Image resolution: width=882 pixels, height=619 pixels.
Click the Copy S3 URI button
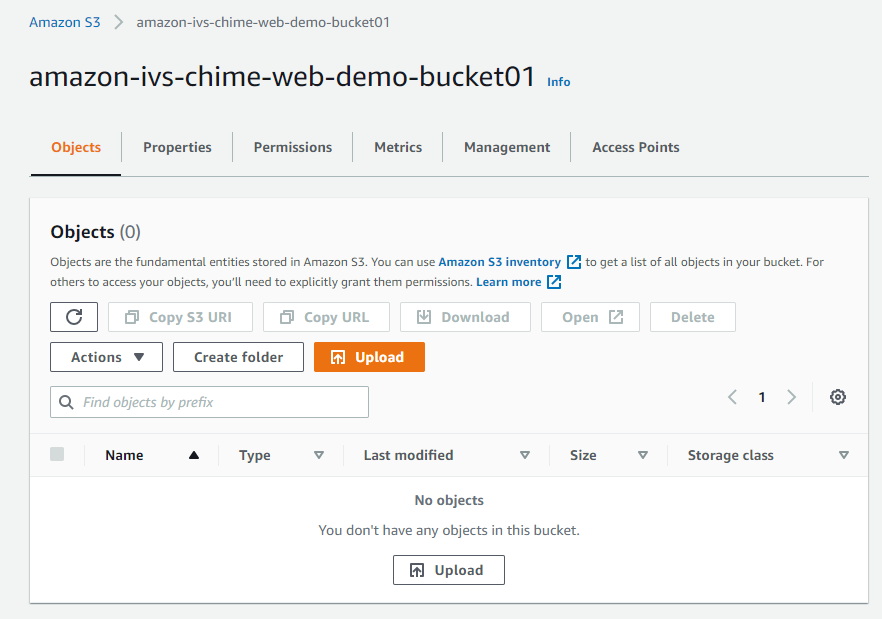tap(180, 317)
